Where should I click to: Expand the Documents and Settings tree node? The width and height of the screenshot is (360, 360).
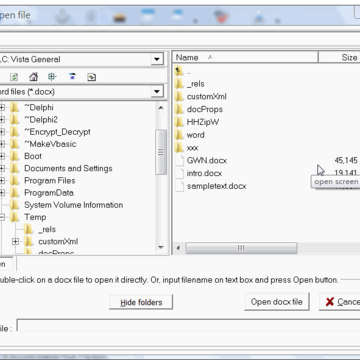pos(2,168)
